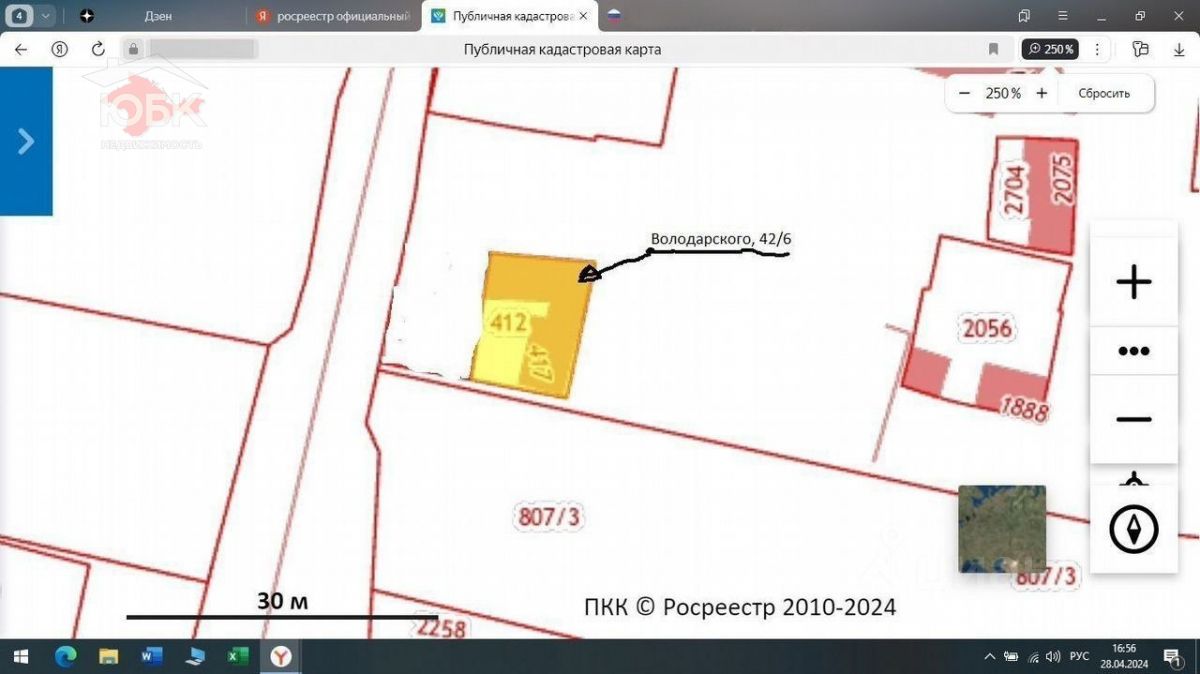Reload the page with the refresh icon
The image size is (1200, 674).
pyautogui.click(x=98, y=49)
